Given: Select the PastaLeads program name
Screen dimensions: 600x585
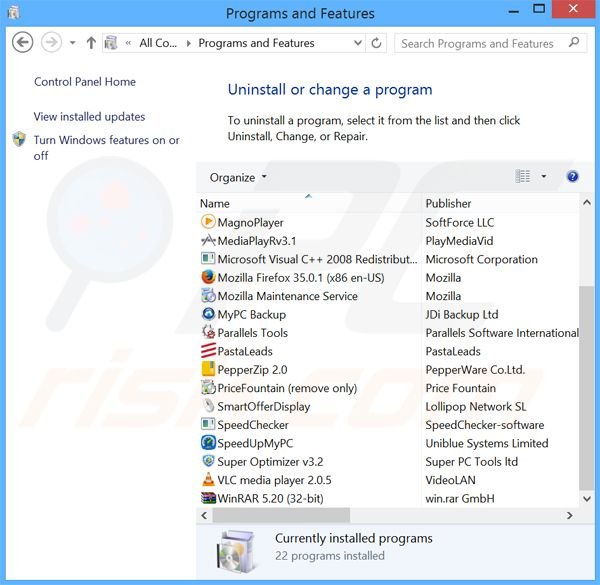Looking at the screenshot, I should (245, 351).
